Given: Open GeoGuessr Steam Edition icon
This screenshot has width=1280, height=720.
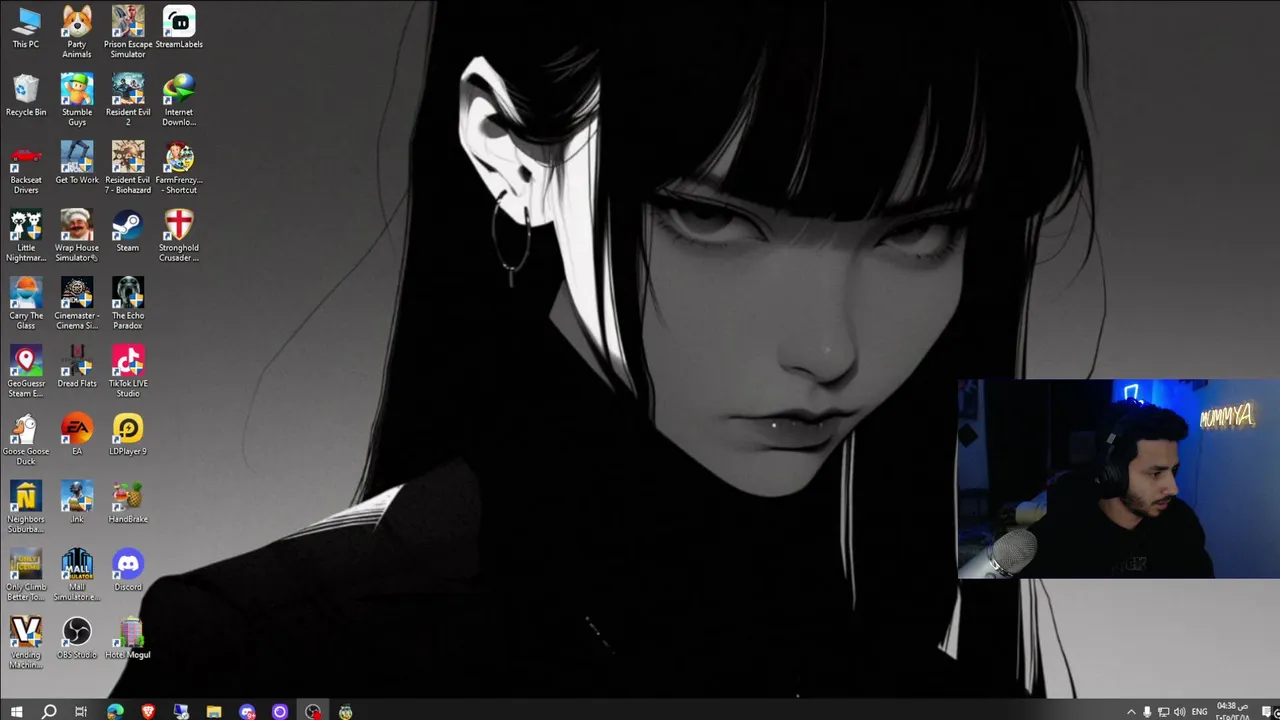Looking at the screenshot, I should 26,371.
